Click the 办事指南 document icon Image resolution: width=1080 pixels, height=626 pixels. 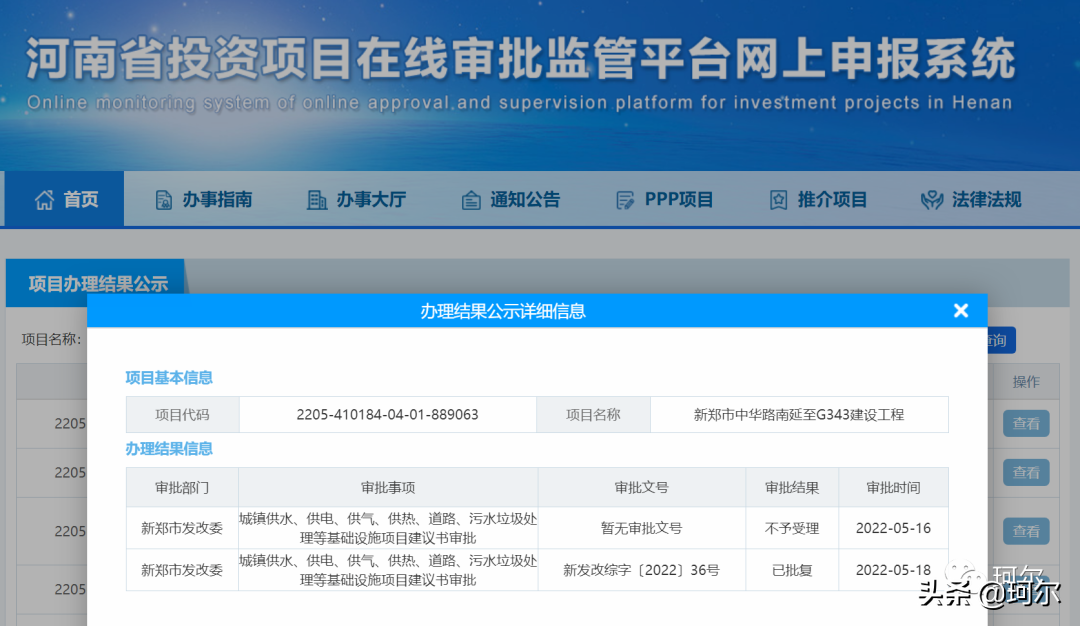163,200
